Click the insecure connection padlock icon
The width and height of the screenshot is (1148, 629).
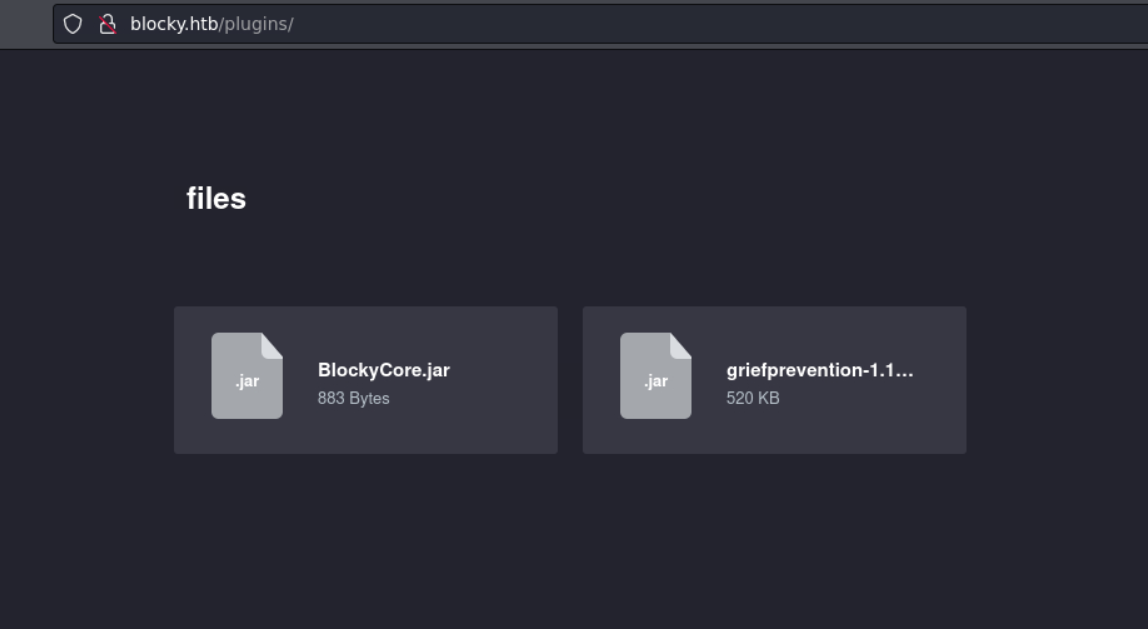tap(108, 24)
